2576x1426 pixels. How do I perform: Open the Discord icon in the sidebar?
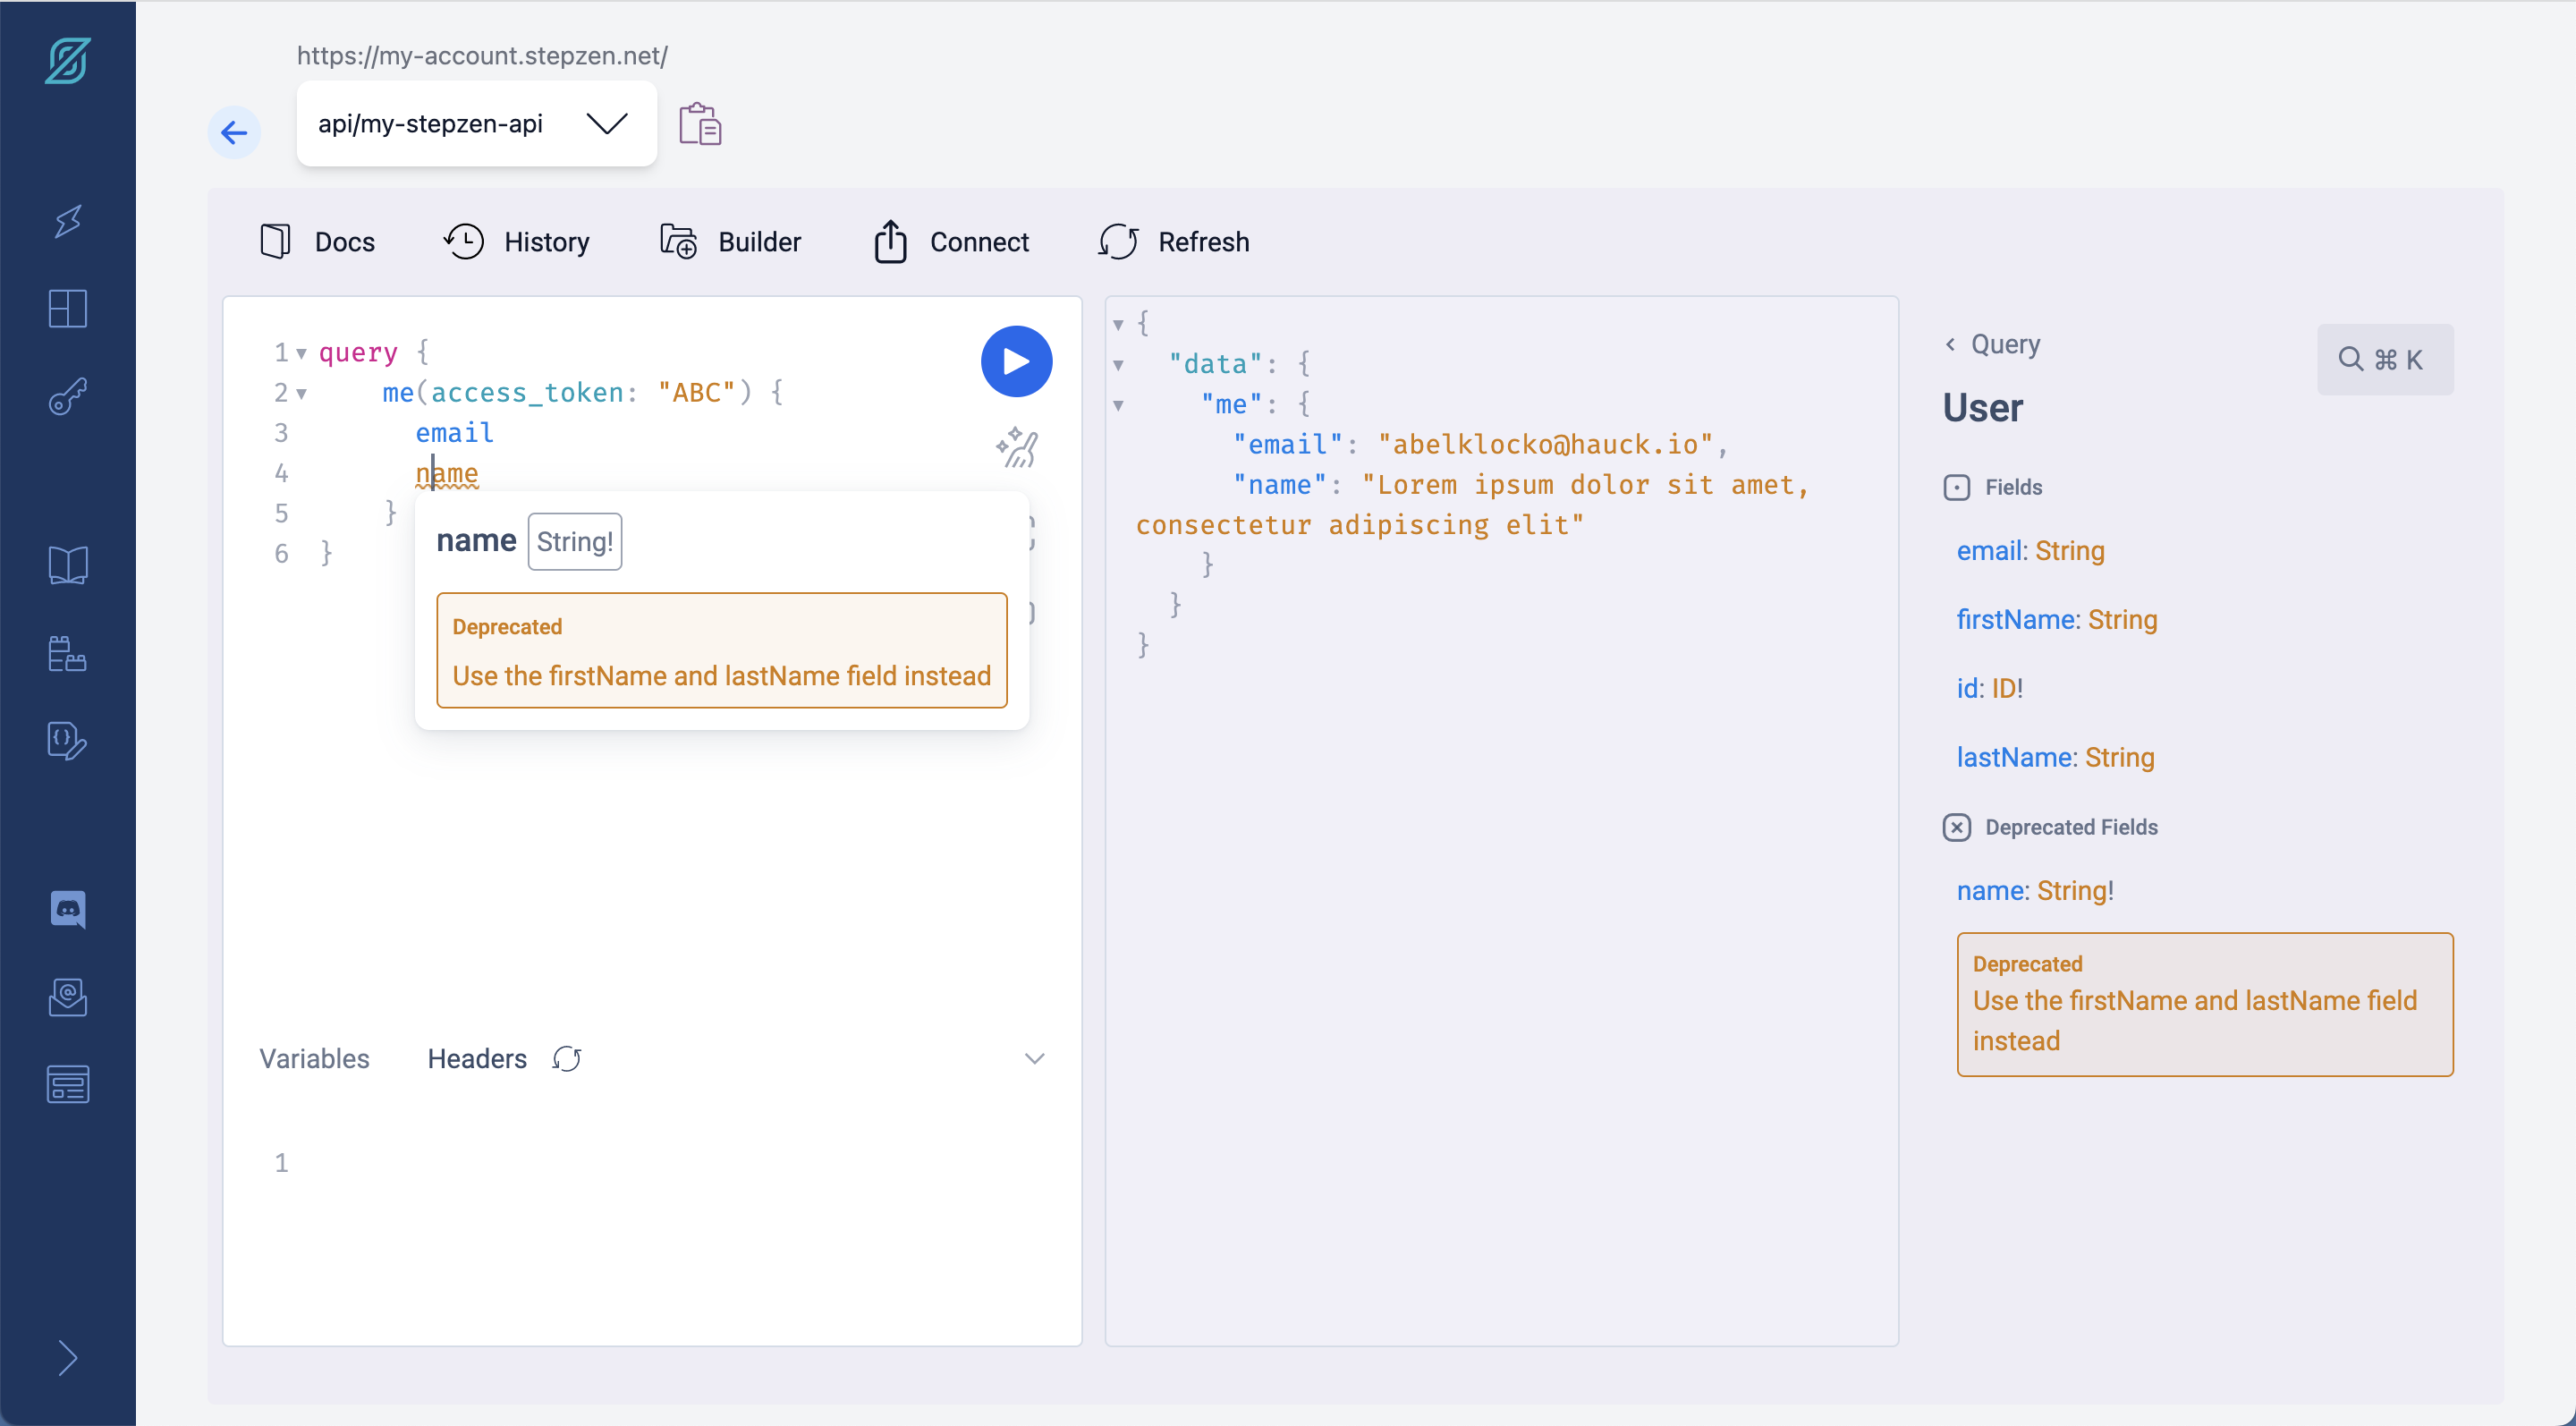point(67,909)
